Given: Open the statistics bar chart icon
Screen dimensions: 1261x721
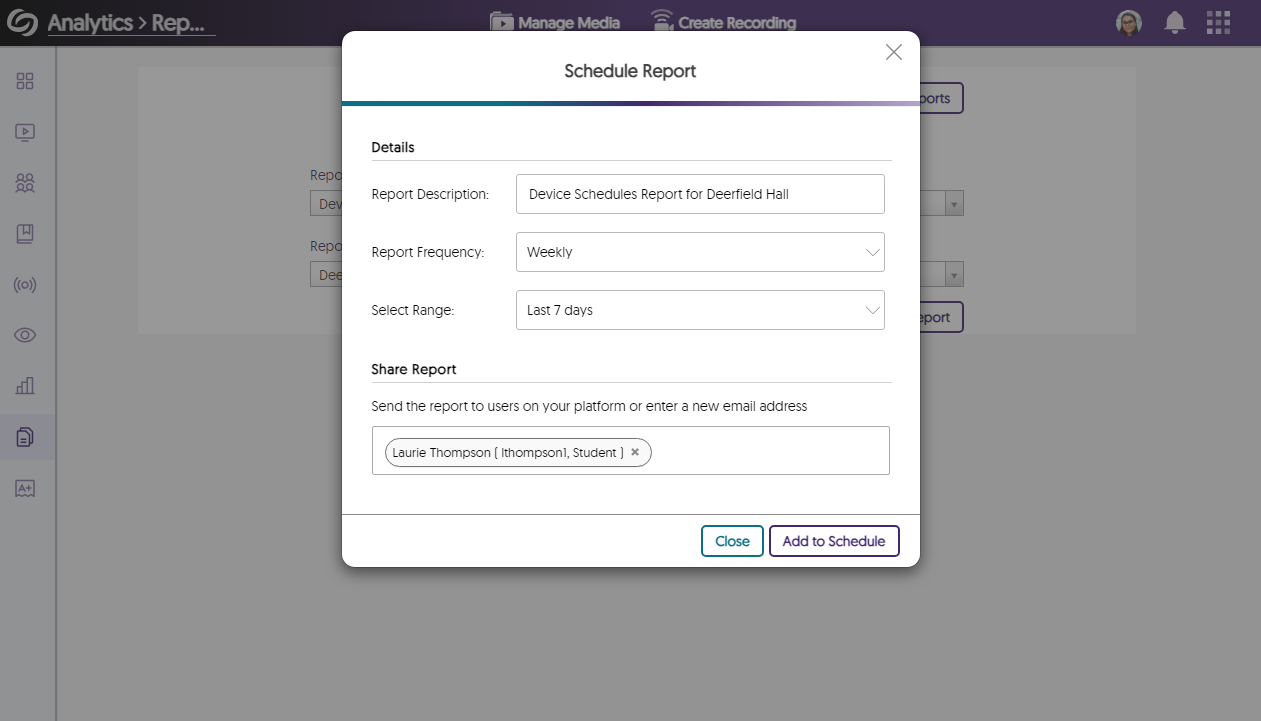Looking at the screenshot, I should 25,386.
